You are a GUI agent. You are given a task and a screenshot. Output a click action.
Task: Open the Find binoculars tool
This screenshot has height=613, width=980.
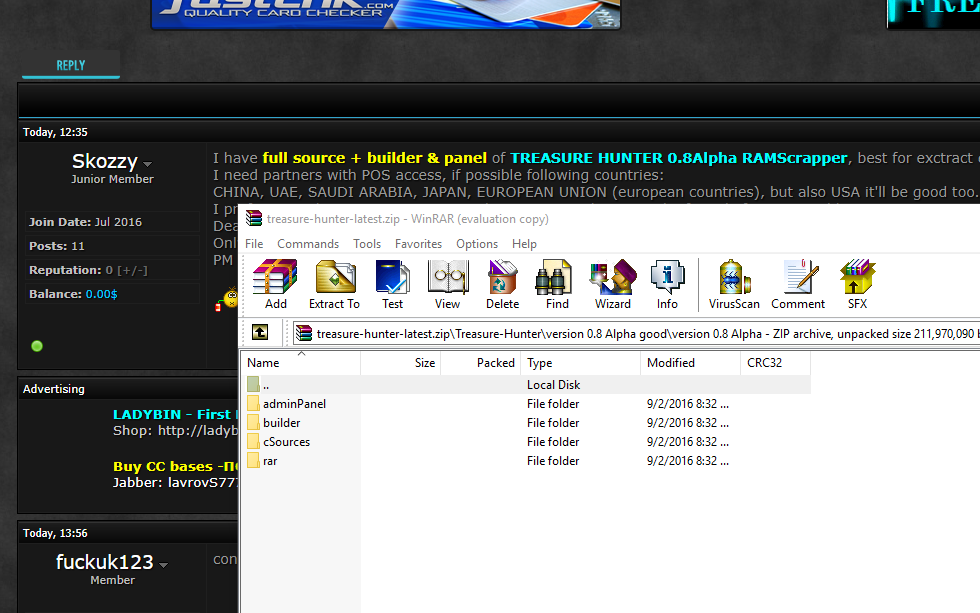pyautogui.click(x=556, y=284)
